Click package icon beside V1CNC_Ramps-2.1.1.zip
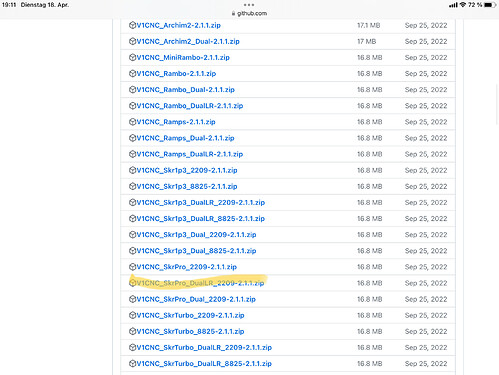 point(132,122)
